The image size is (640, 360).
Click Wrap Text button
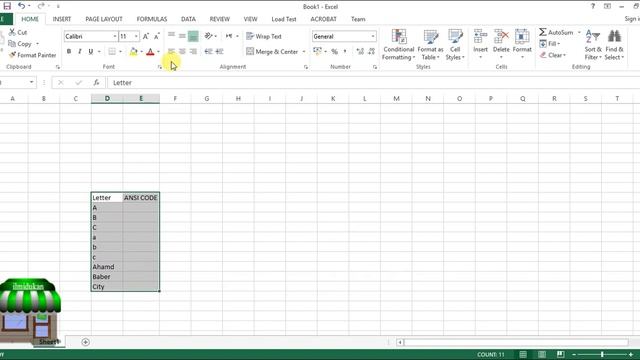pos(264,36)
